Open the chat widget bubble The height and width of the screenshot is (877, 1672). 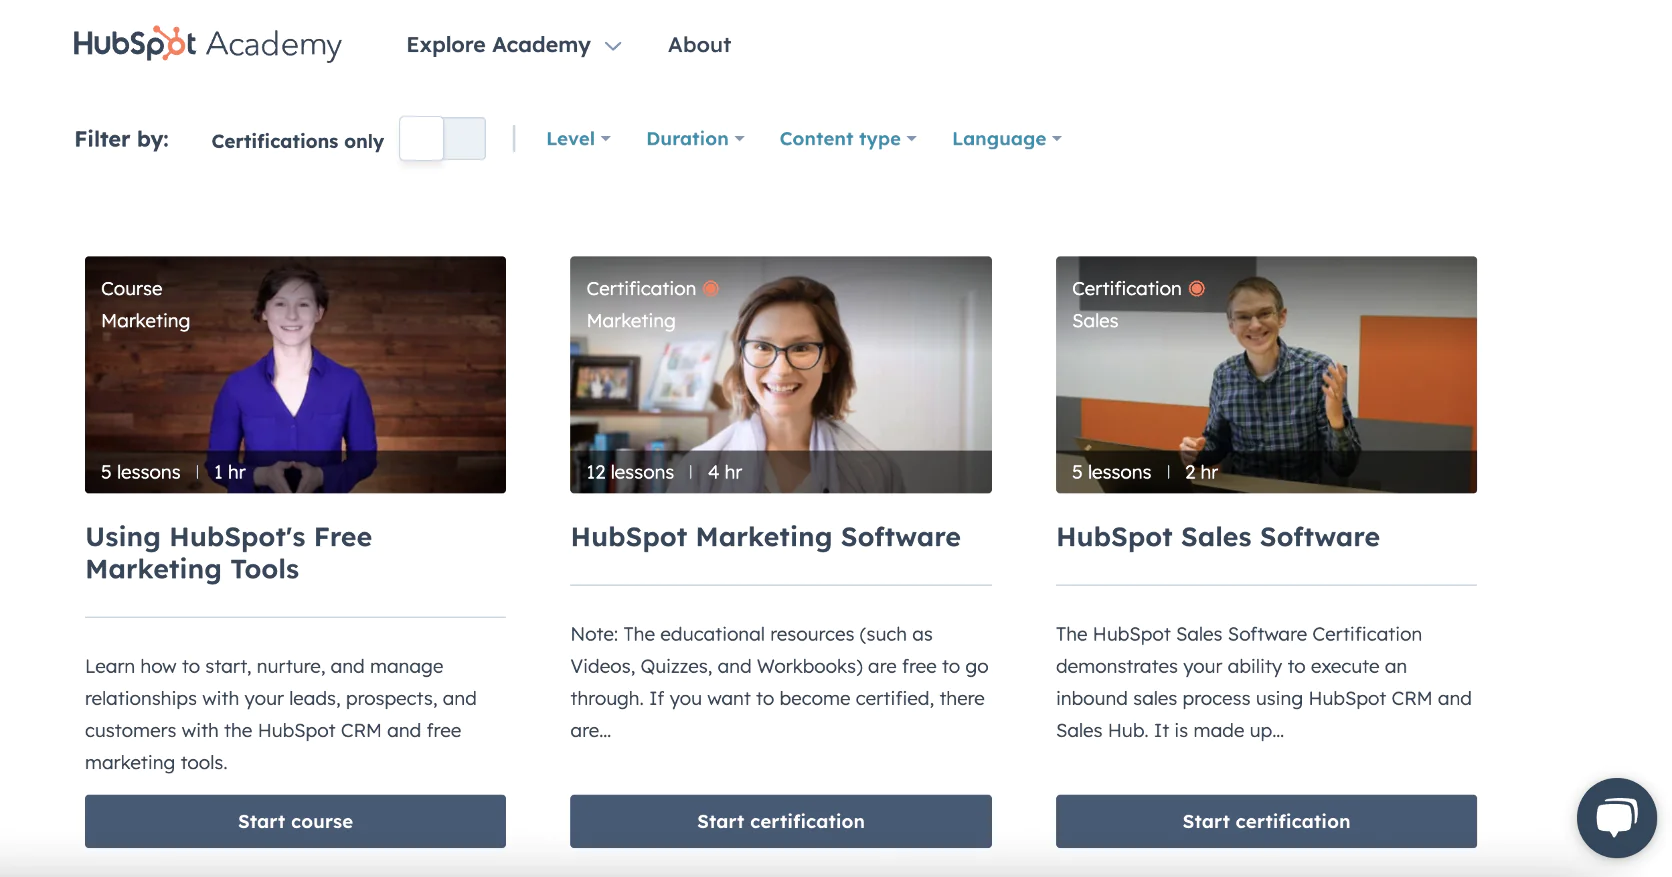1616,817
